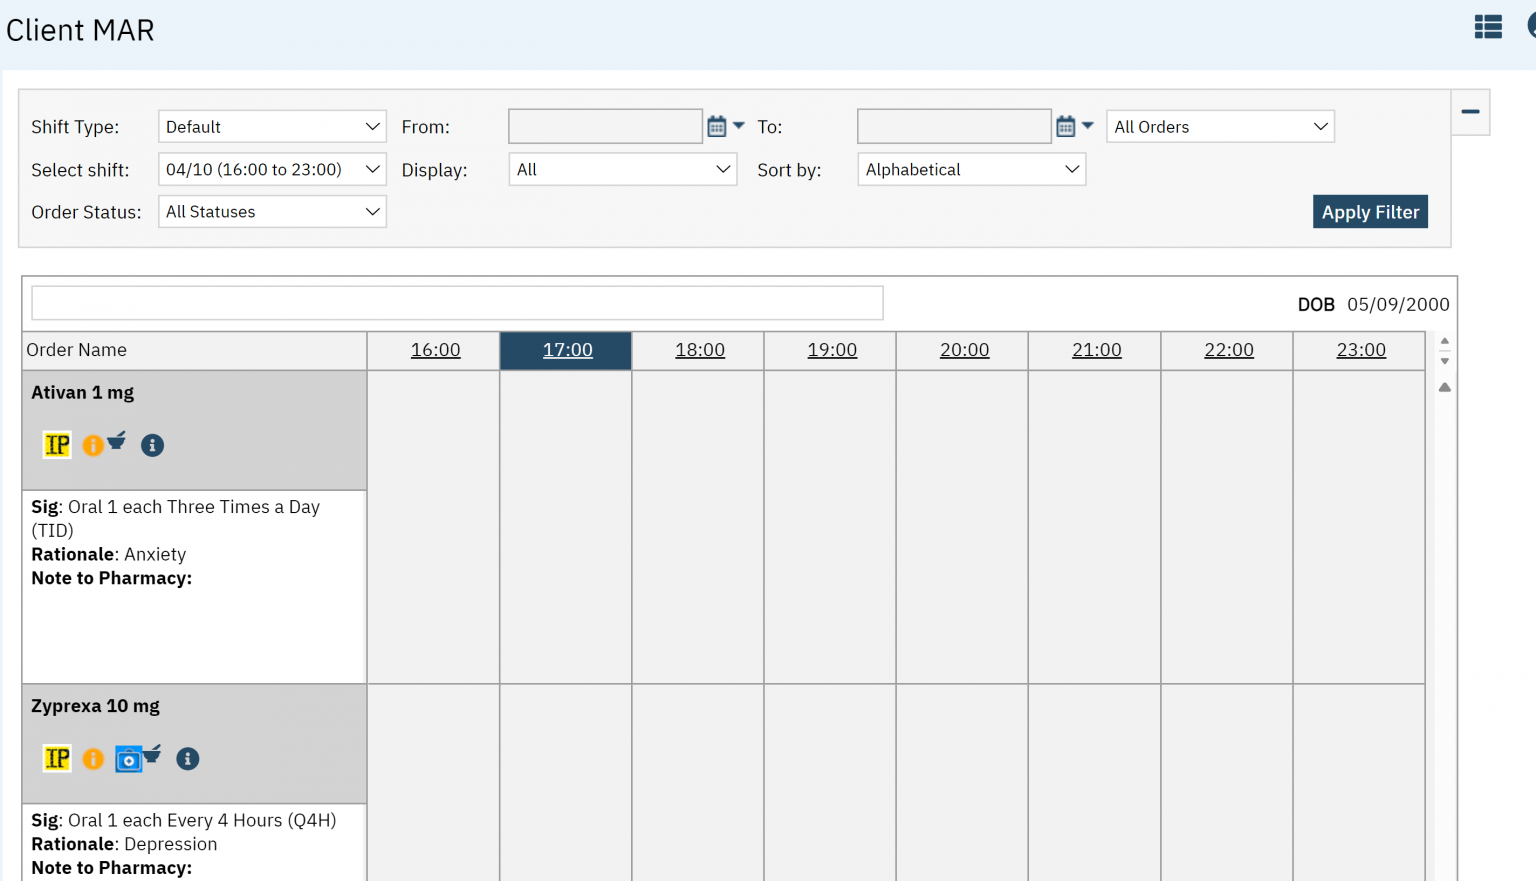Click the client name field above grid
The image size is (1536, 881).
pyautogui.click(x=457, y=303)
